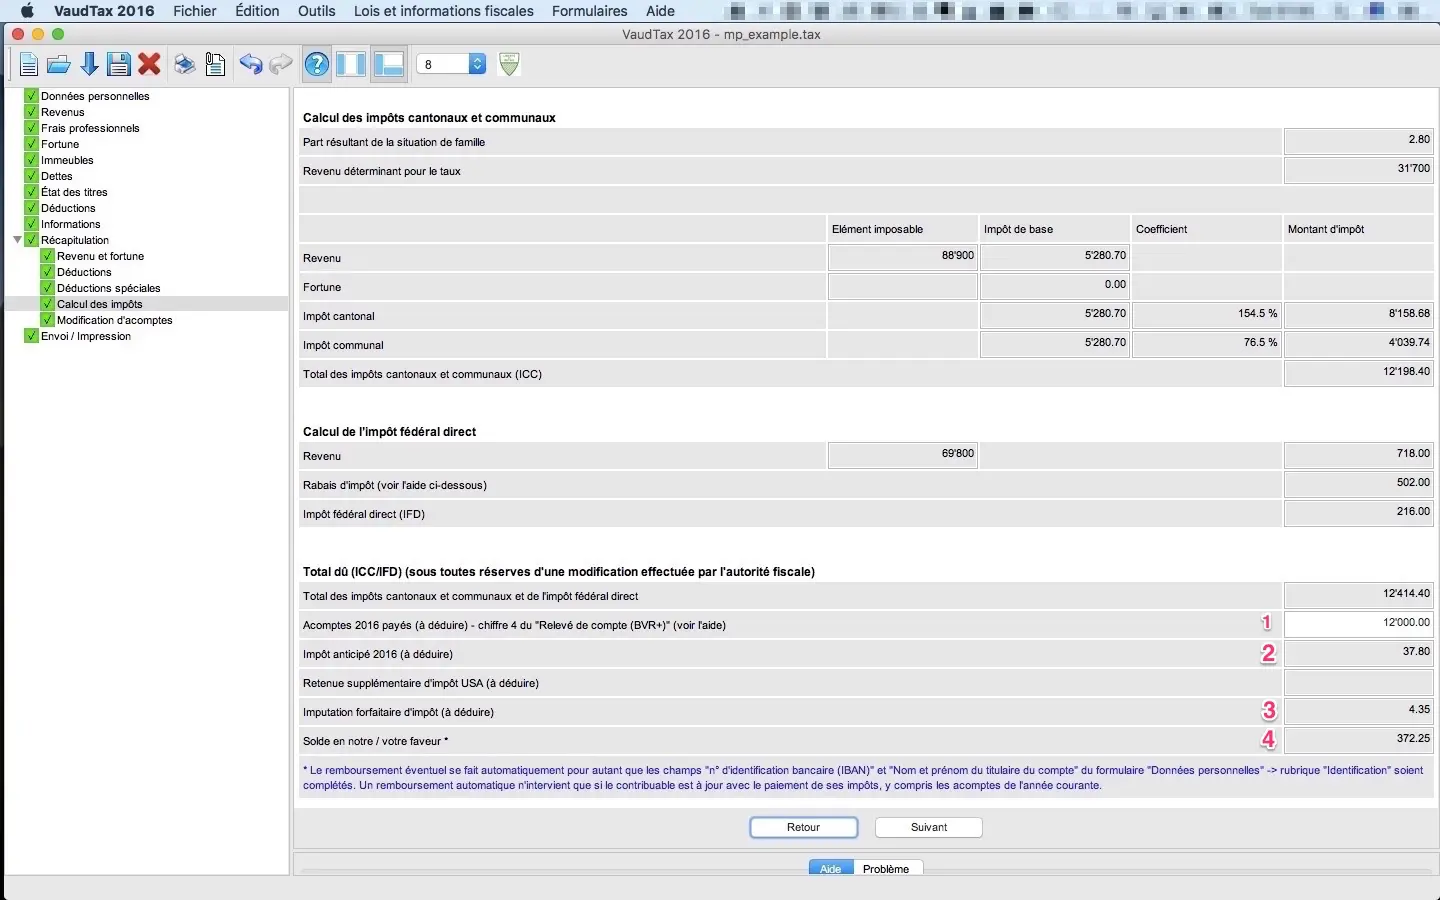Viewport: 1440px width, 900px height.
Task: Print the declaration using printer icon
Action: pyautogui.click(x=185, y=65)
